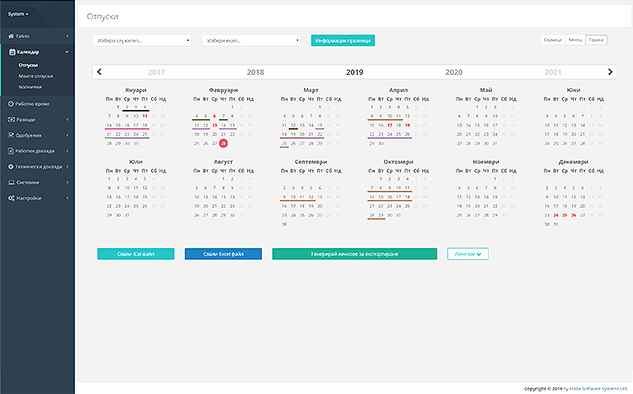
Task: Switch to the Седмица view
Action: [553, 40]
